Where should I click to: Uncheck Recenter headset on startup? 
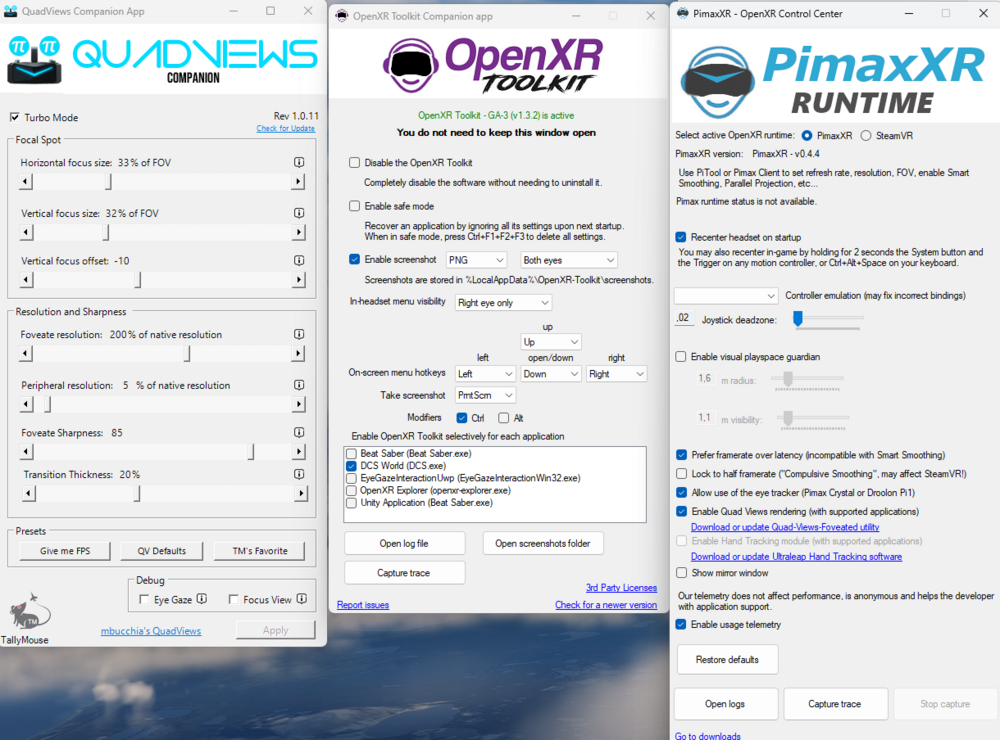click(681, 237)
